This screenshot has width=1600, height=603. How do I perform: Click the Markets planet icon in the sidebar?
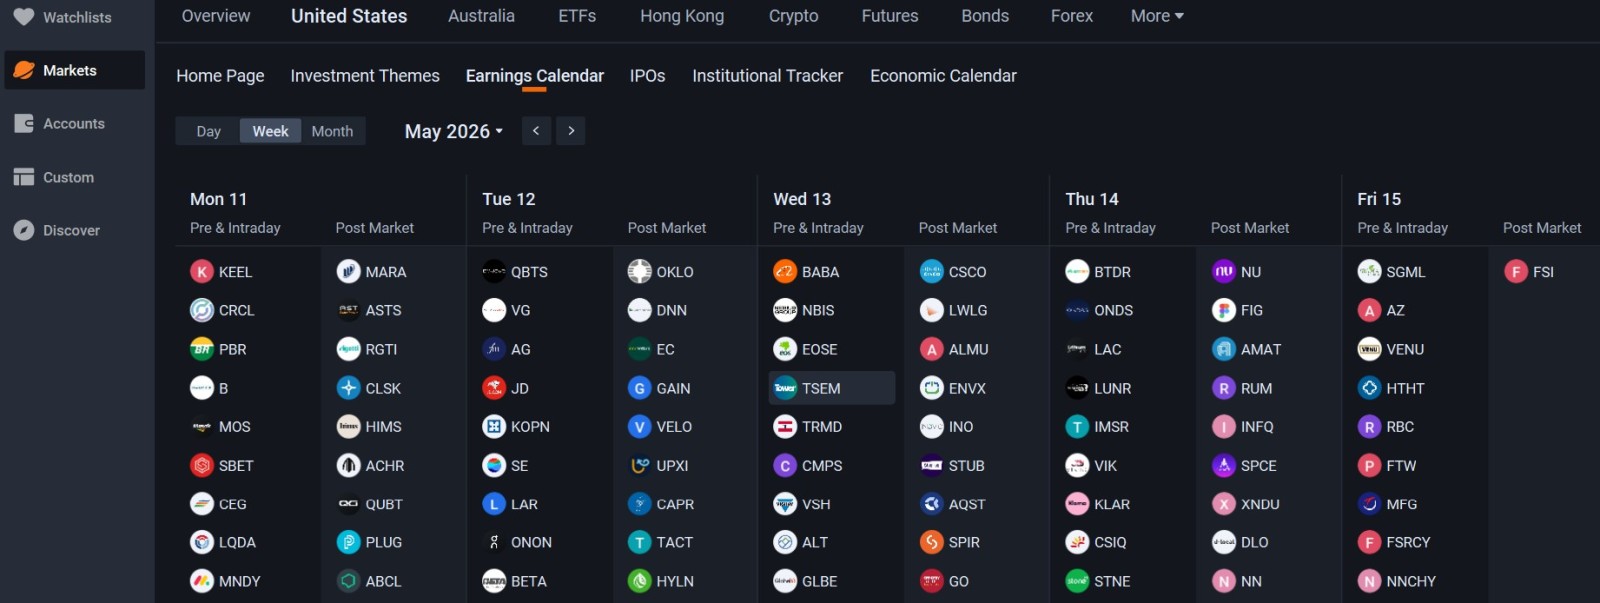[x=24, y=70]
